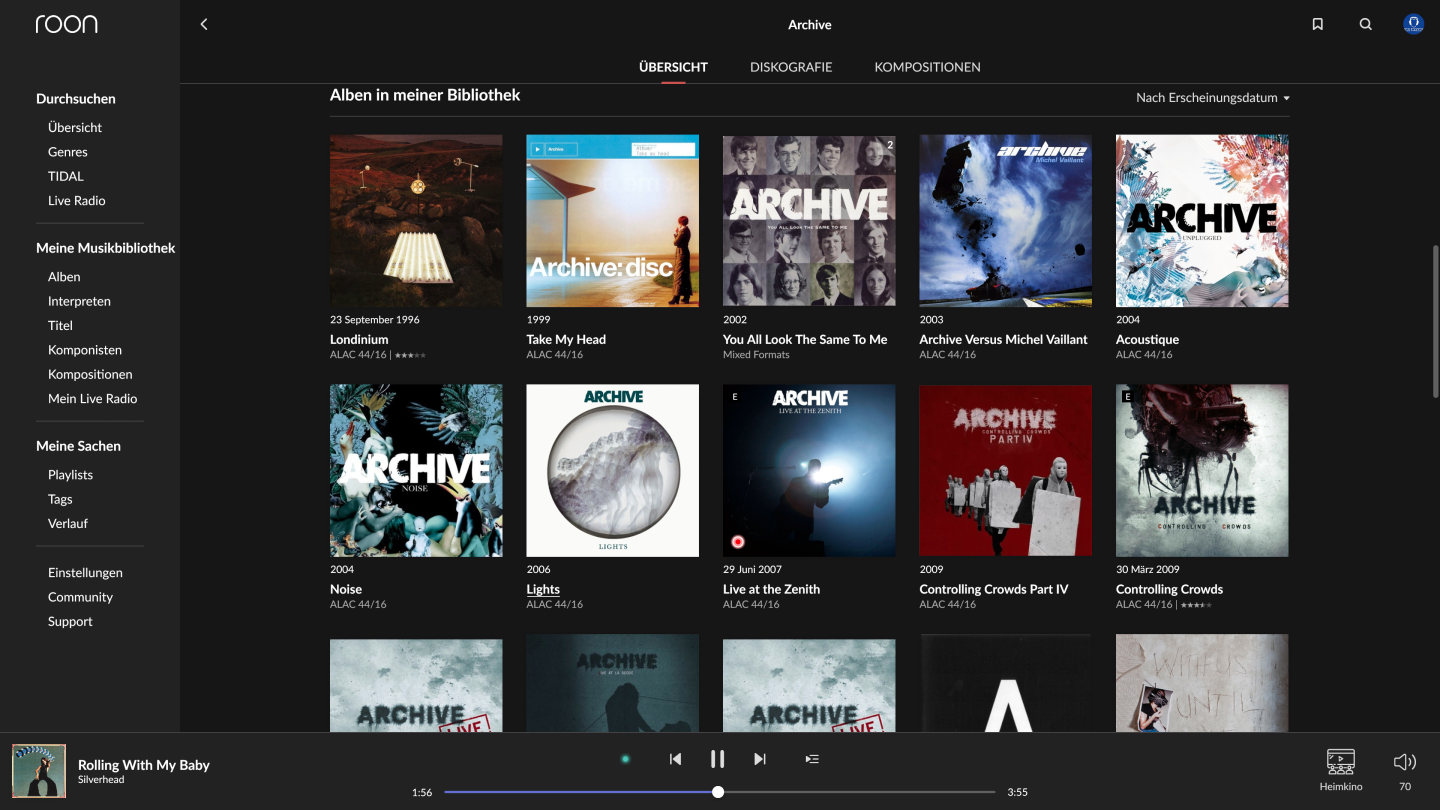Open the Noise album cover
The image size is (1440, 810).
[416, 471]
